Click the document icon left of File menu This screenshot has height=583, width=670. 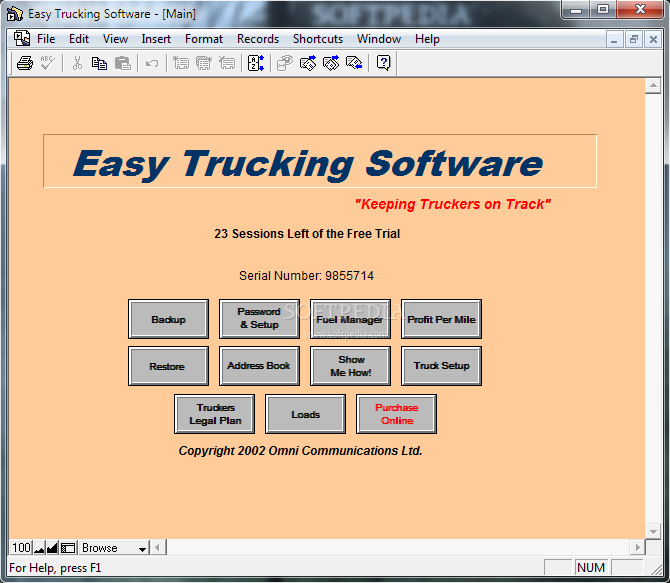22,38
